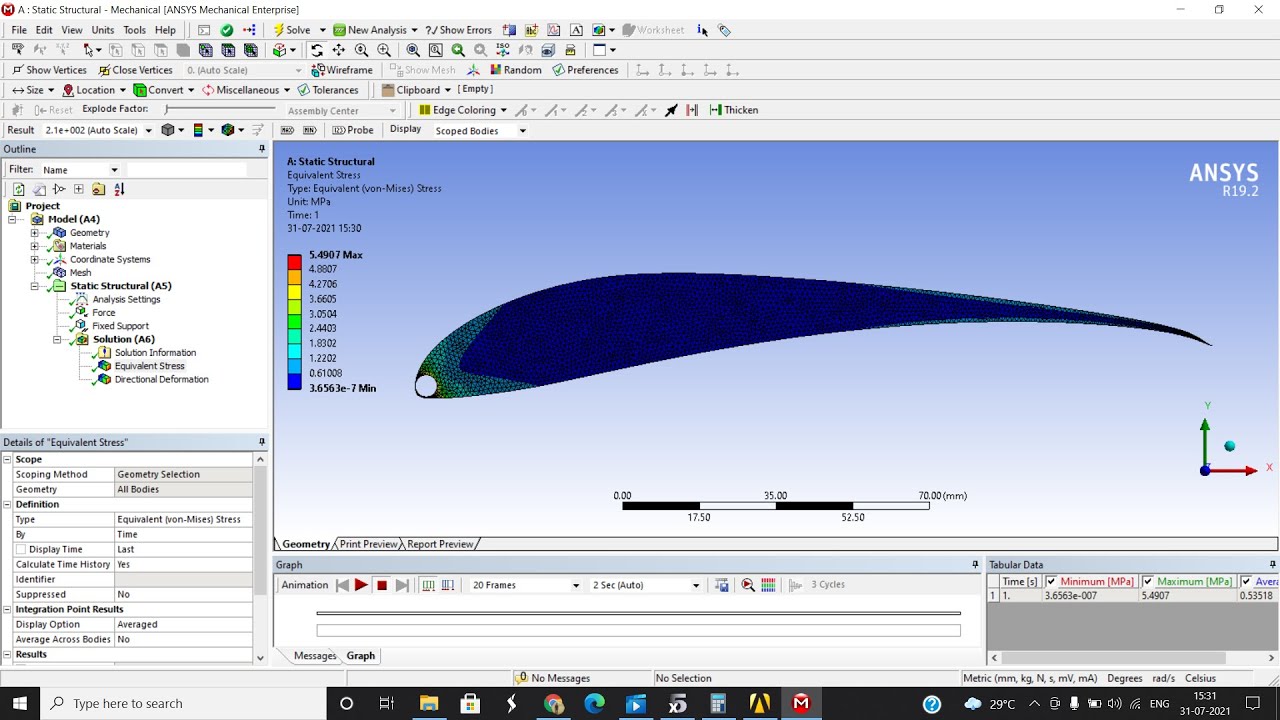
Task: Click the green checkmark icon beside Help
Action: 227,30
